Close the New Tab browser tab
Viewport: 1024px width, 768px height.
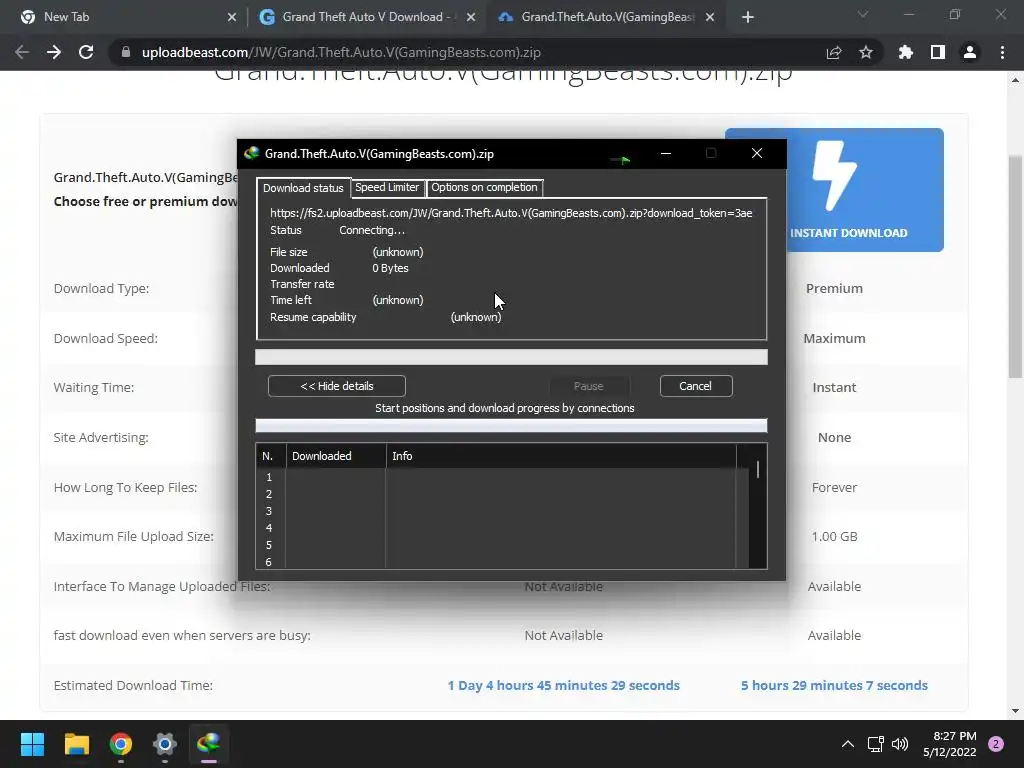(232, 18)
